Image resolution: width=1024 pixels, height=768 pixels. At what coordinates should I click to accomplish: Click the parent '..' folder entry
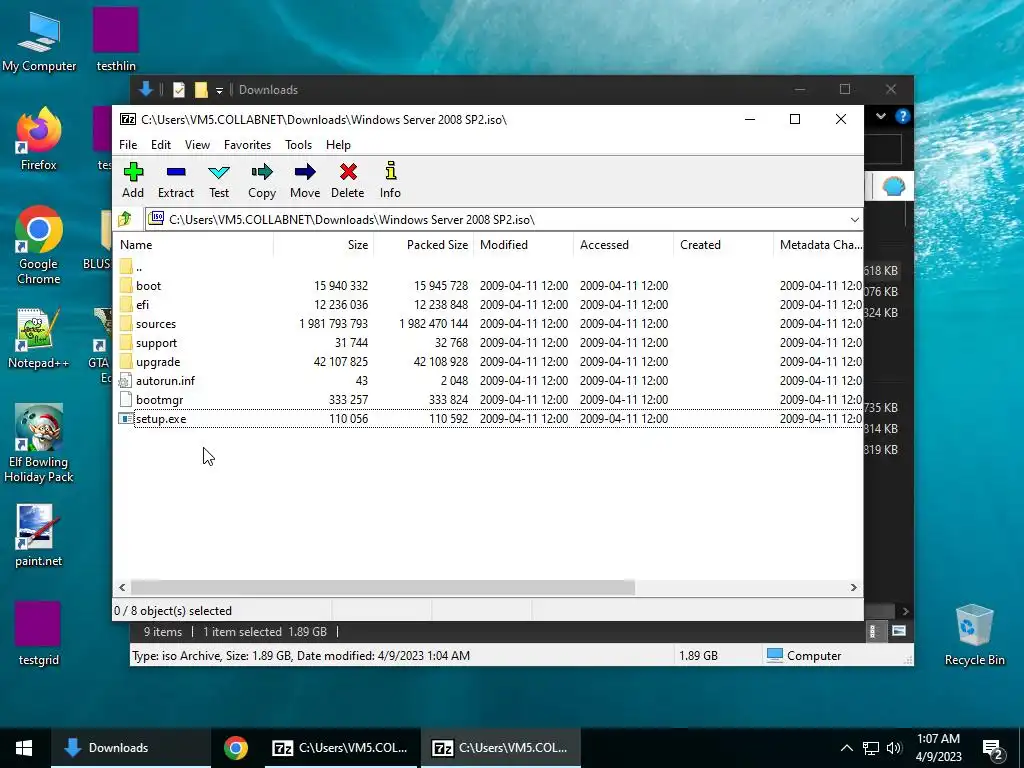(x=131, y=266)
